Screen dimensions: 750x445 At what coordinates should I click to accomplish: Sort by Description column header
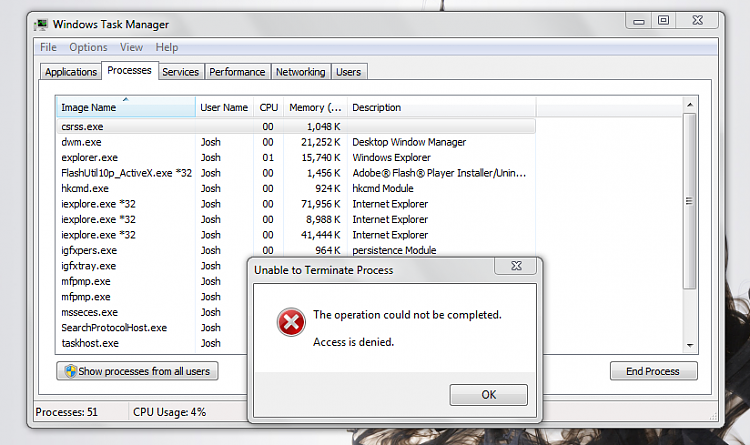(441, 107)
